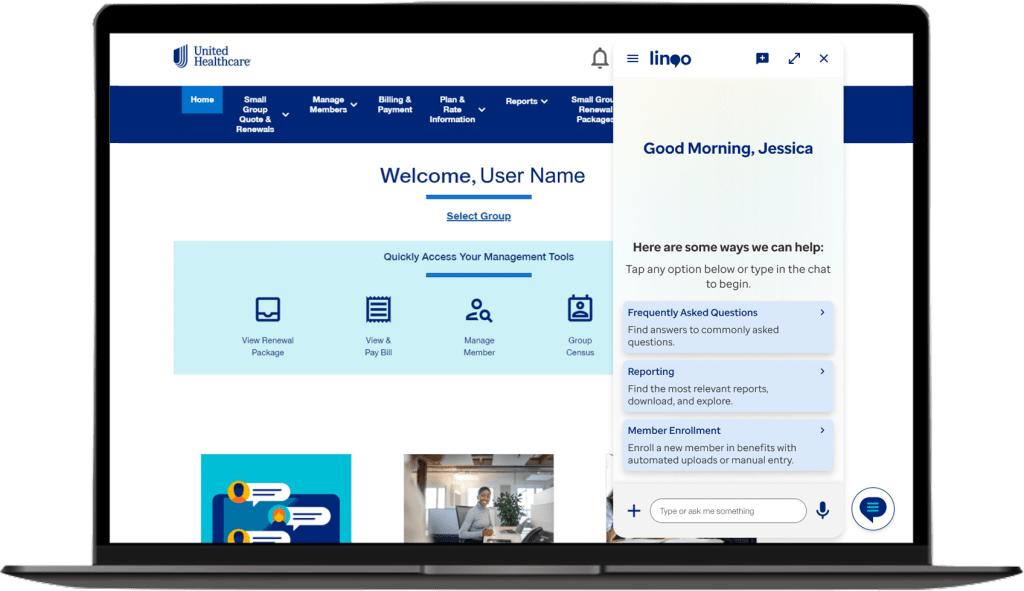1024x591 pixels.
Task: Click the chat message input field
Action: pos(727,511)
